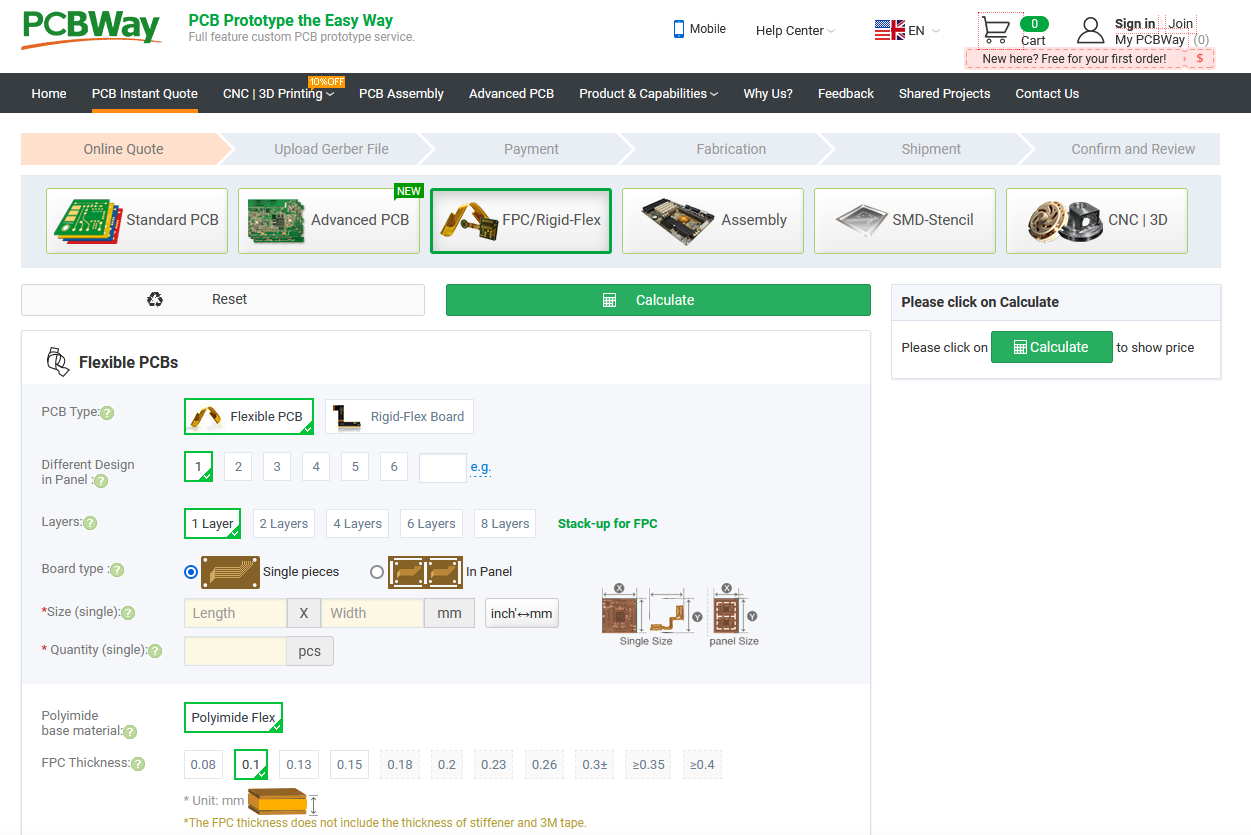
Task: Select the CNC | 3D product card
Action: coord(1097,221)
